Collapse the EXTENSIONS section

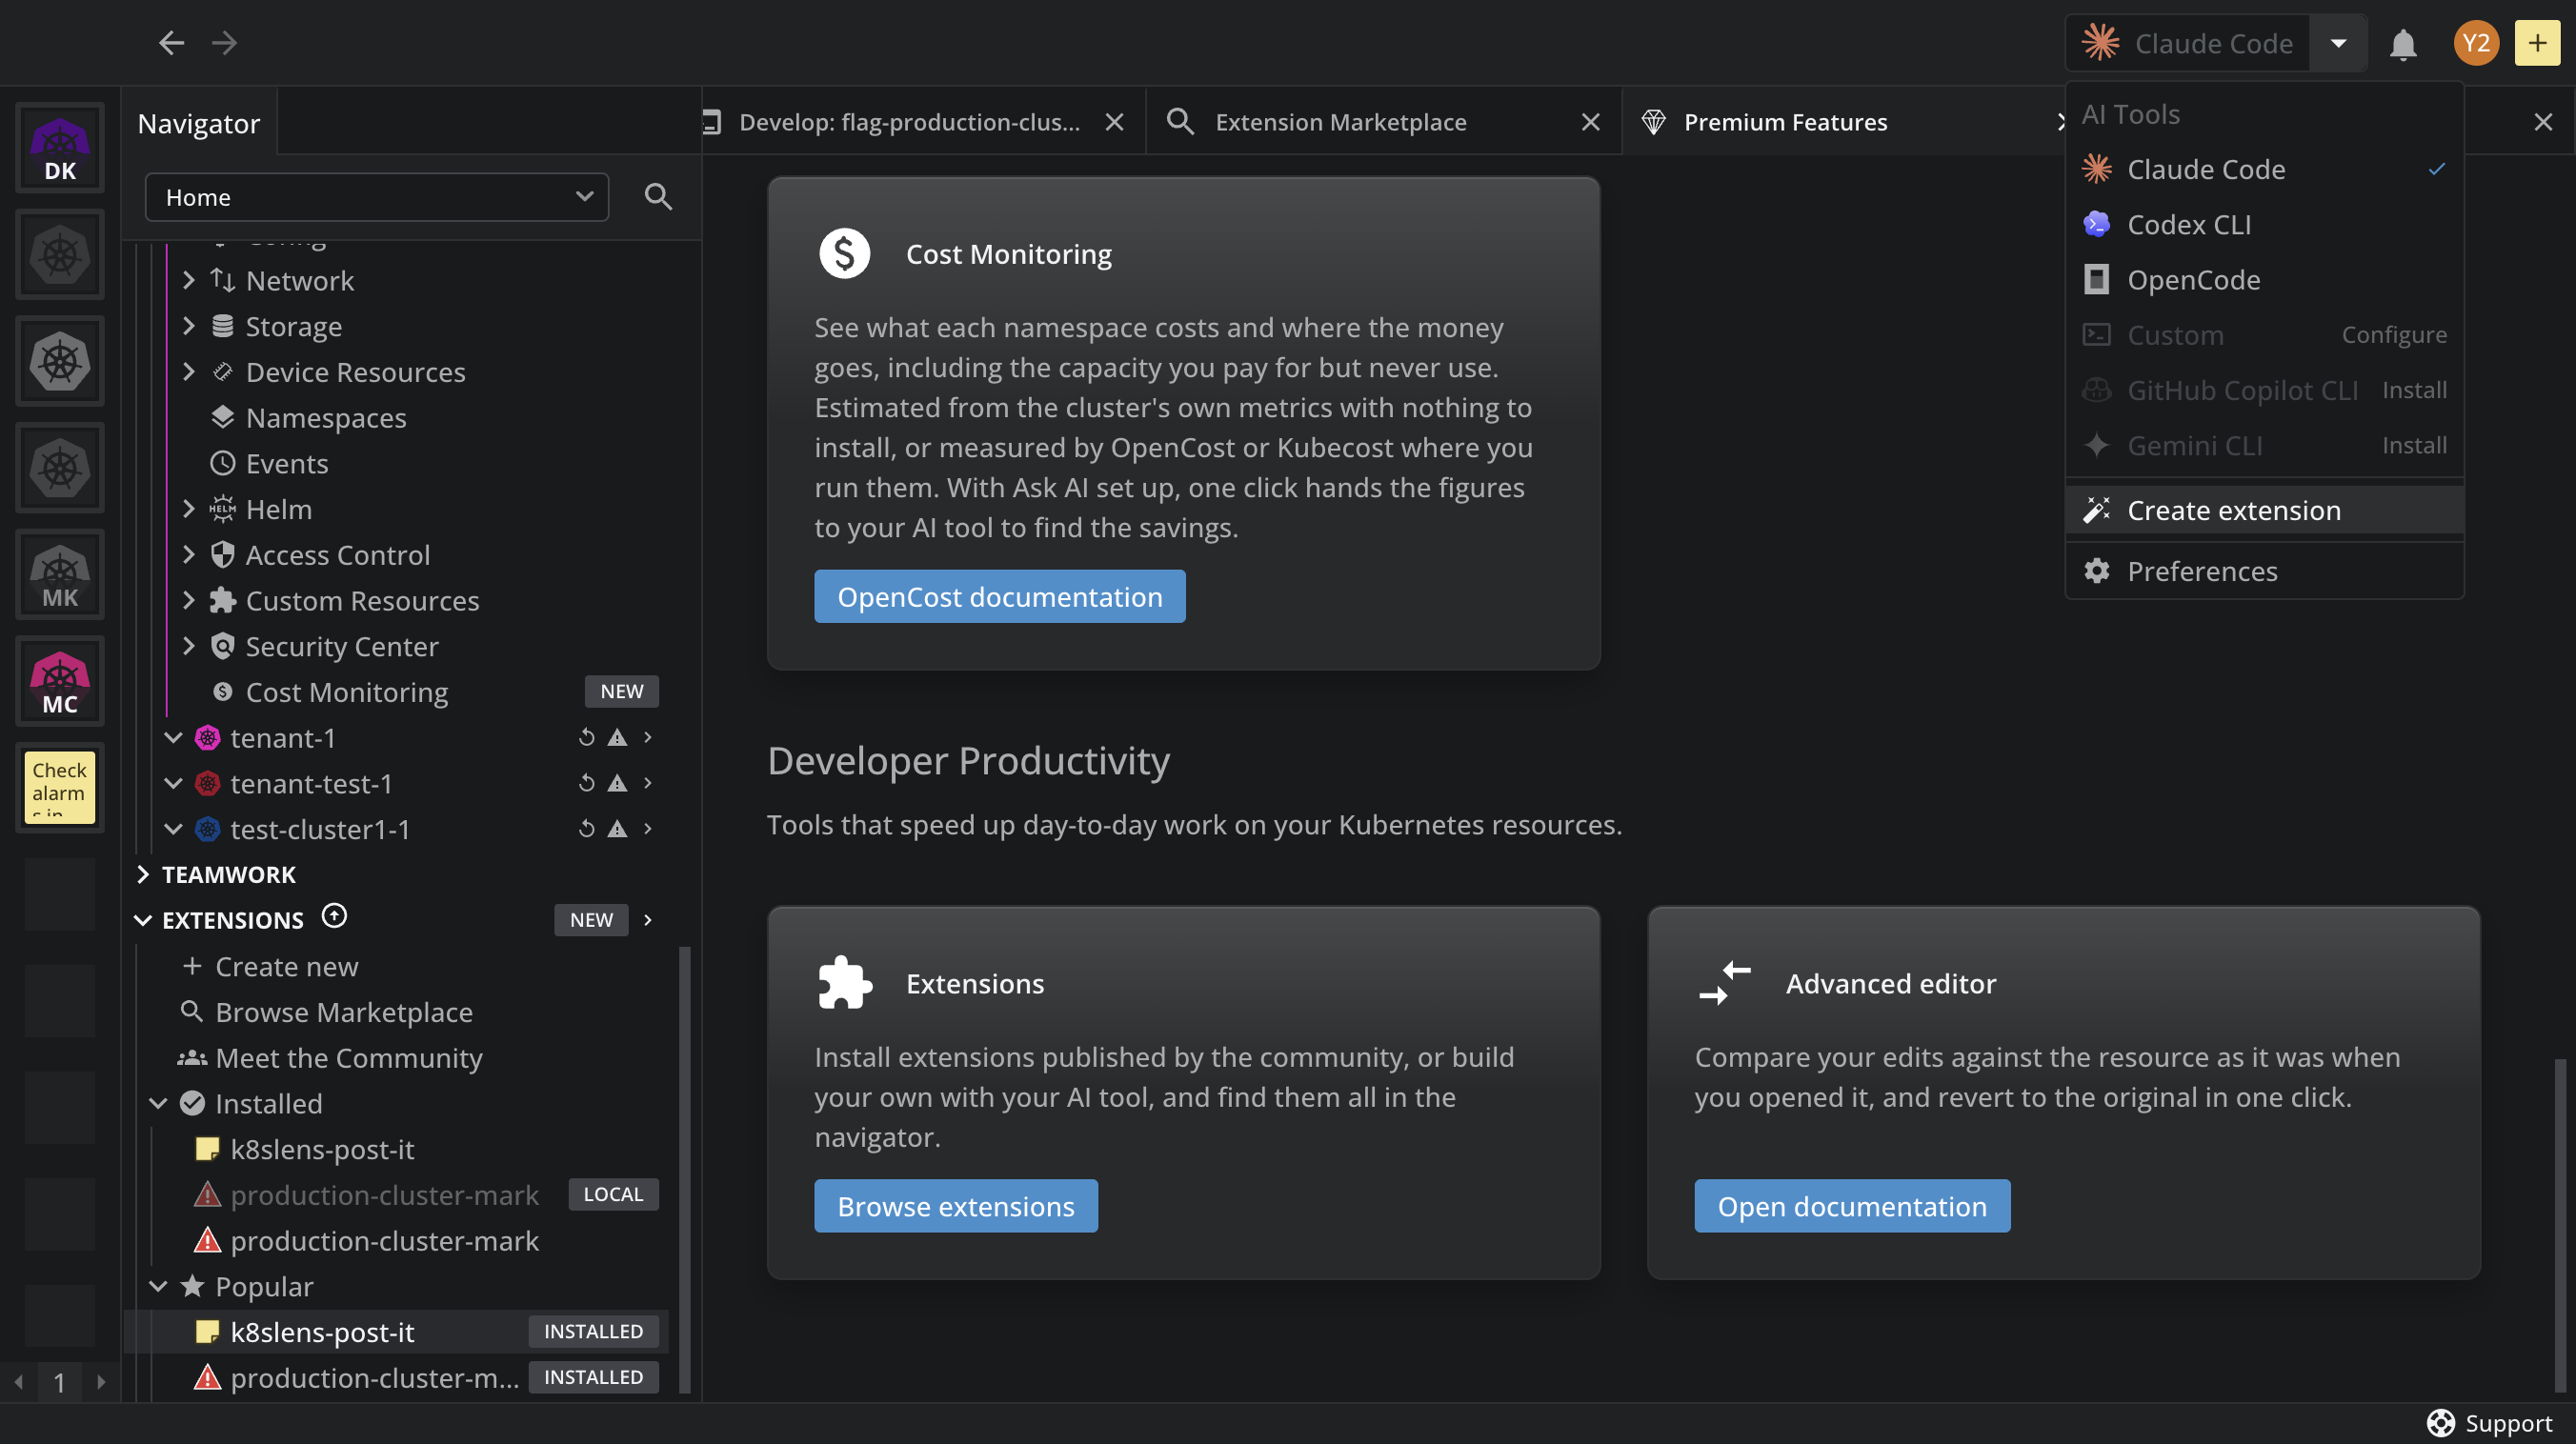(x=143, y=920)
